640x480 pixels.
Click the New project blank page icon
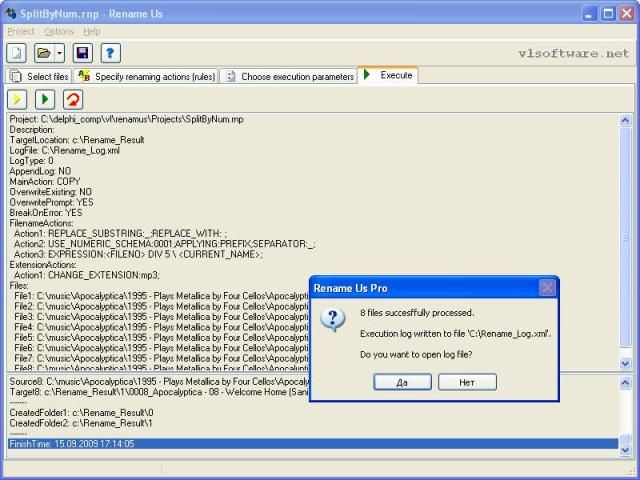(x=17, y=53)
